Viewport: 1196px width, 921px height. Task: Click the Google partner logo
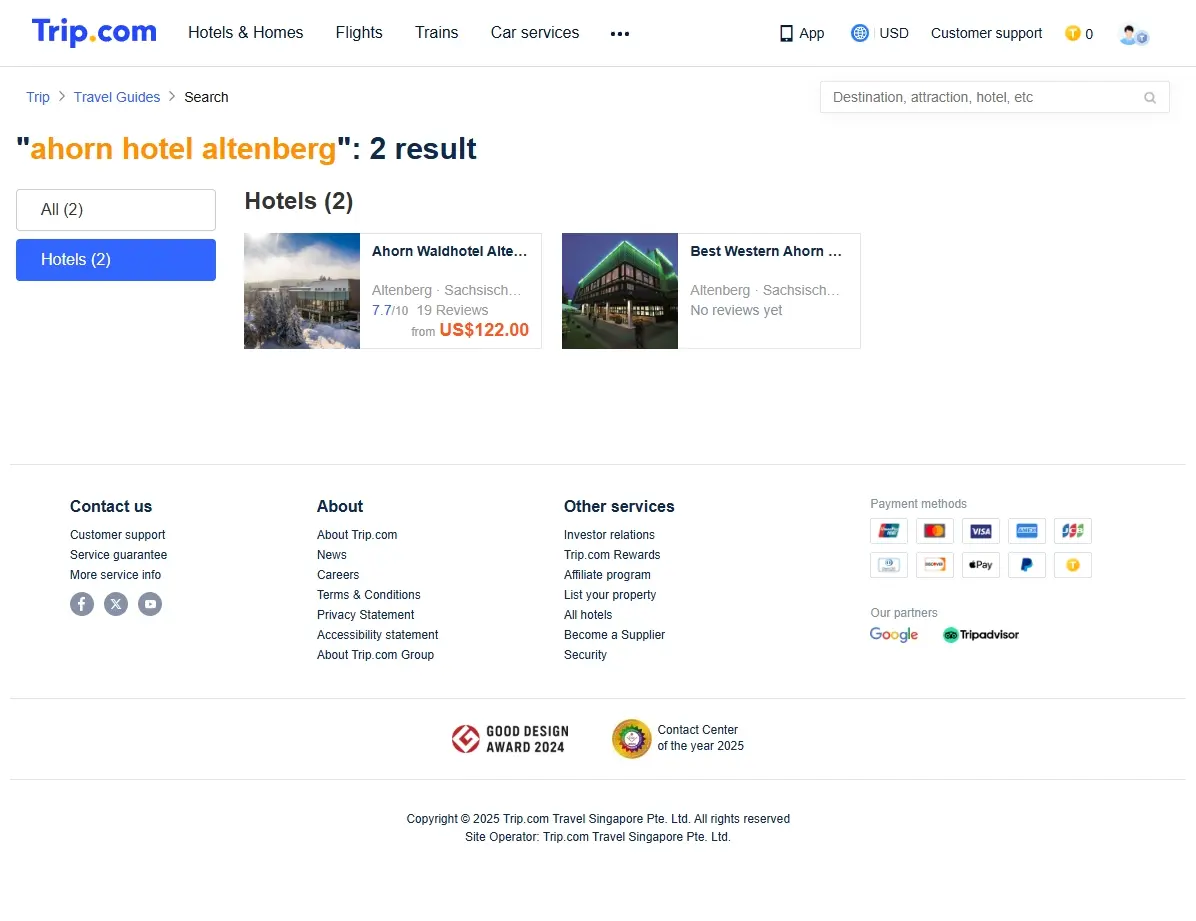coord(894,635)
